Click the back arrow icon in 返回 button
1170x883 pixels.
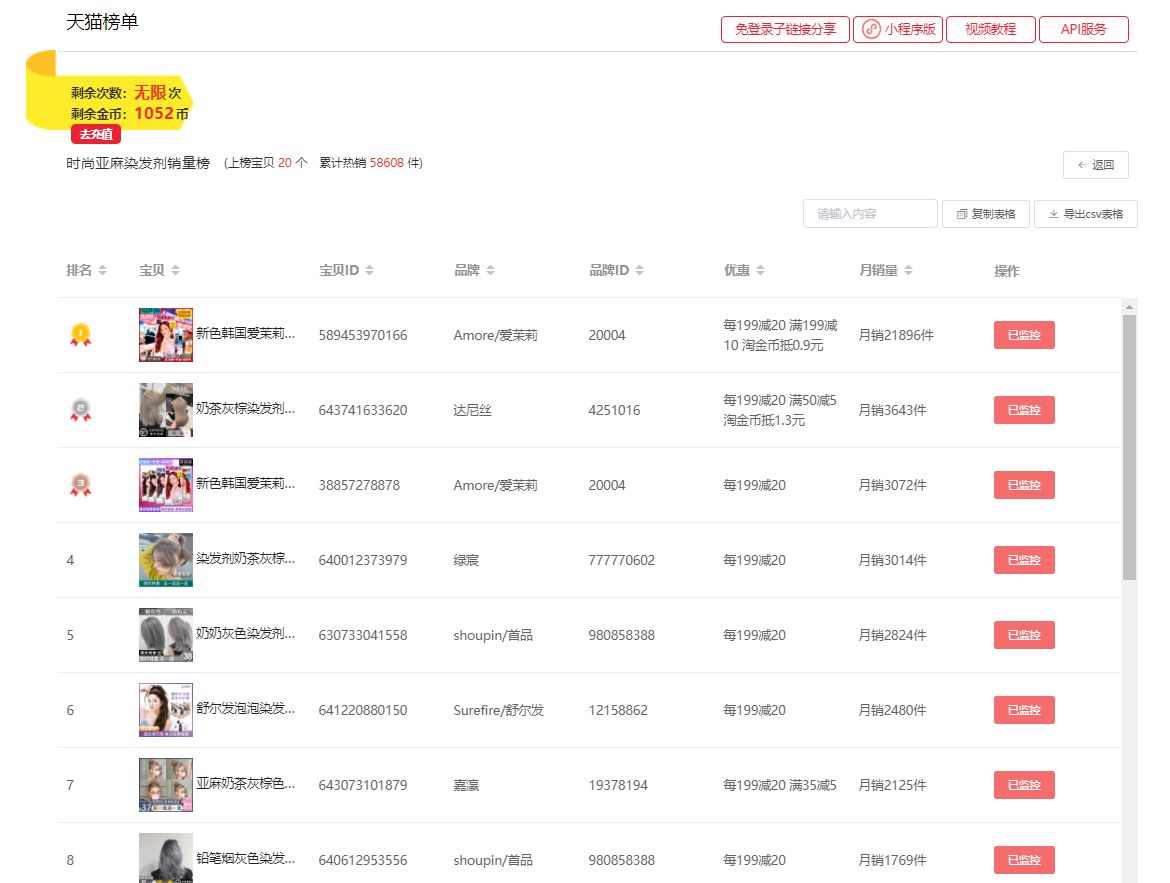pos(1082,164)
